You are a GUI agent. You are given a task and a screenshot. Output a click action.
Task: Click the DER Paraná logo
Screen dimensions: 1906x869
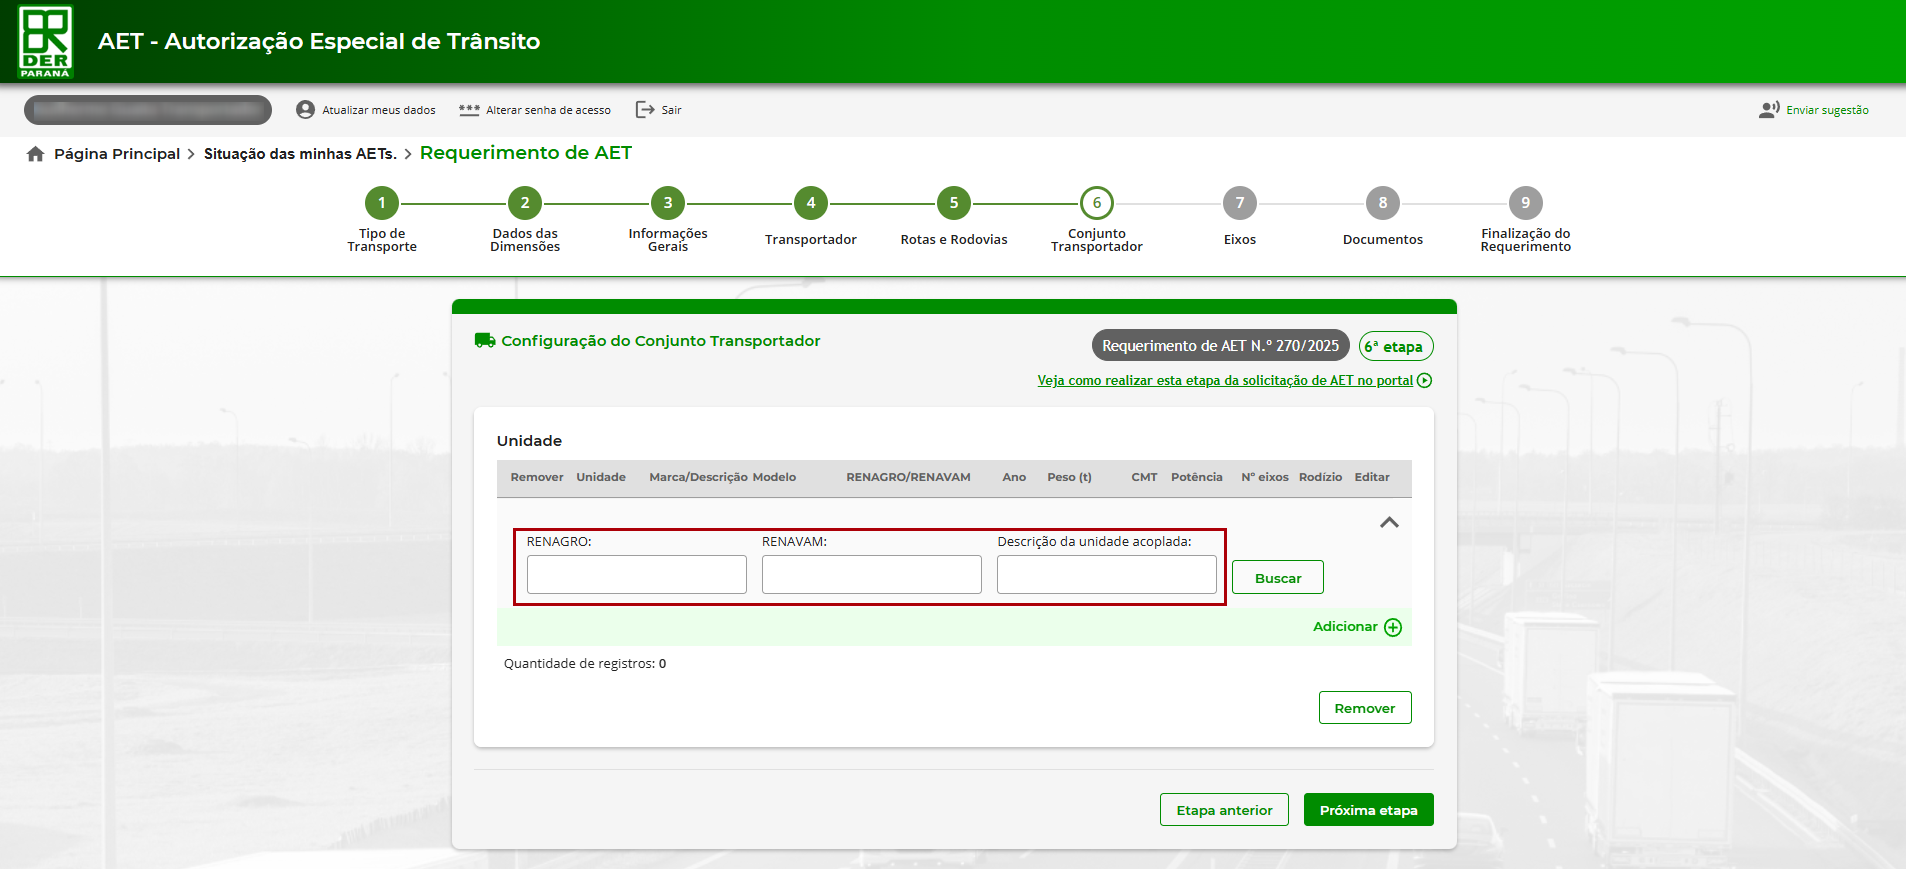click(x=46, y=41)
